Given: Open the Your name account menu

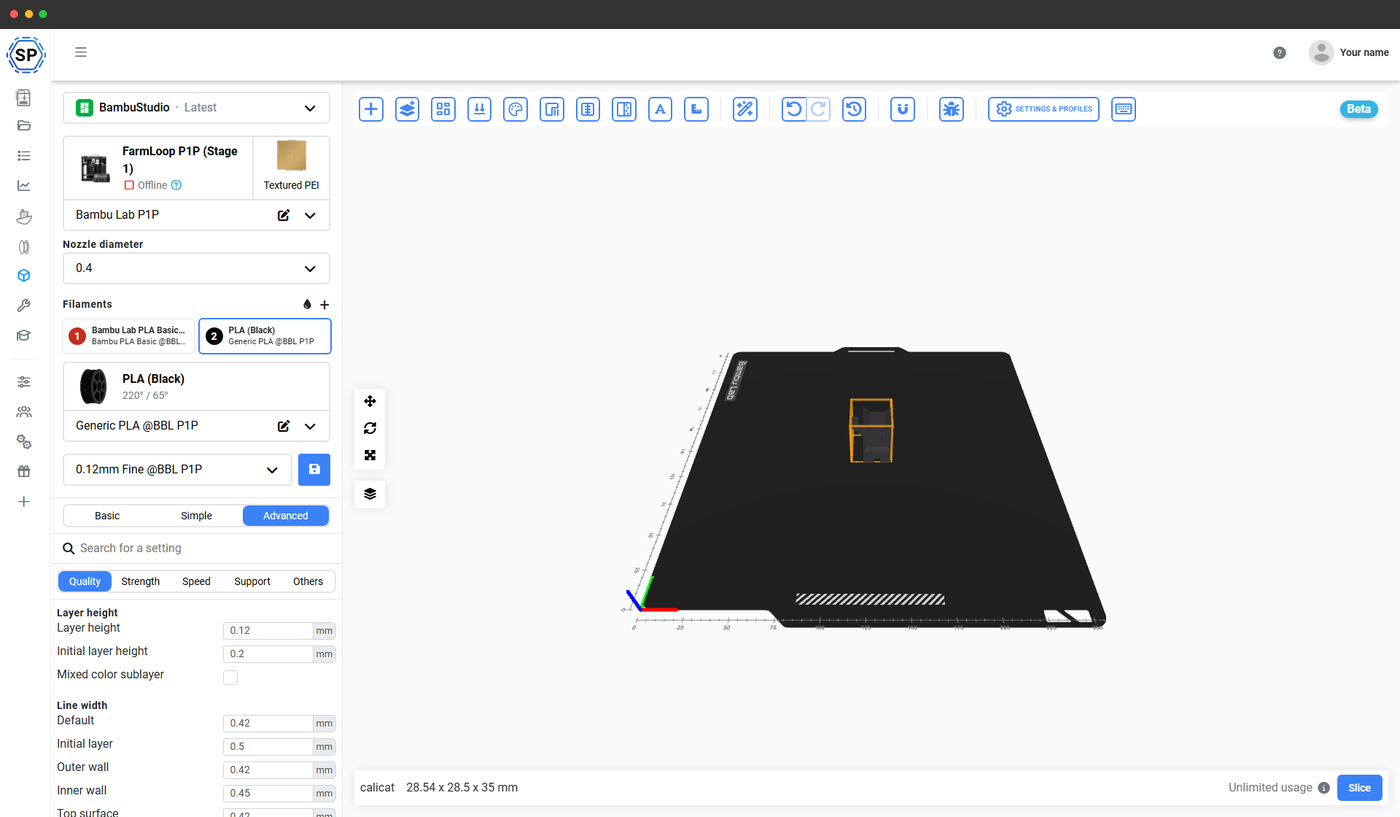Looking at the screenshot, I should (x=1349, y=53).
